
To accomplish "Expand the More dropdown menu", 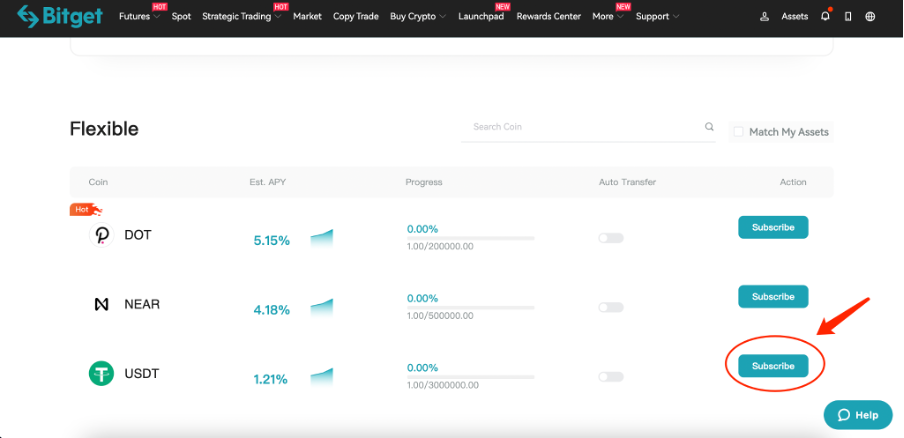I will pyautogui.click(x=608, y=17).
